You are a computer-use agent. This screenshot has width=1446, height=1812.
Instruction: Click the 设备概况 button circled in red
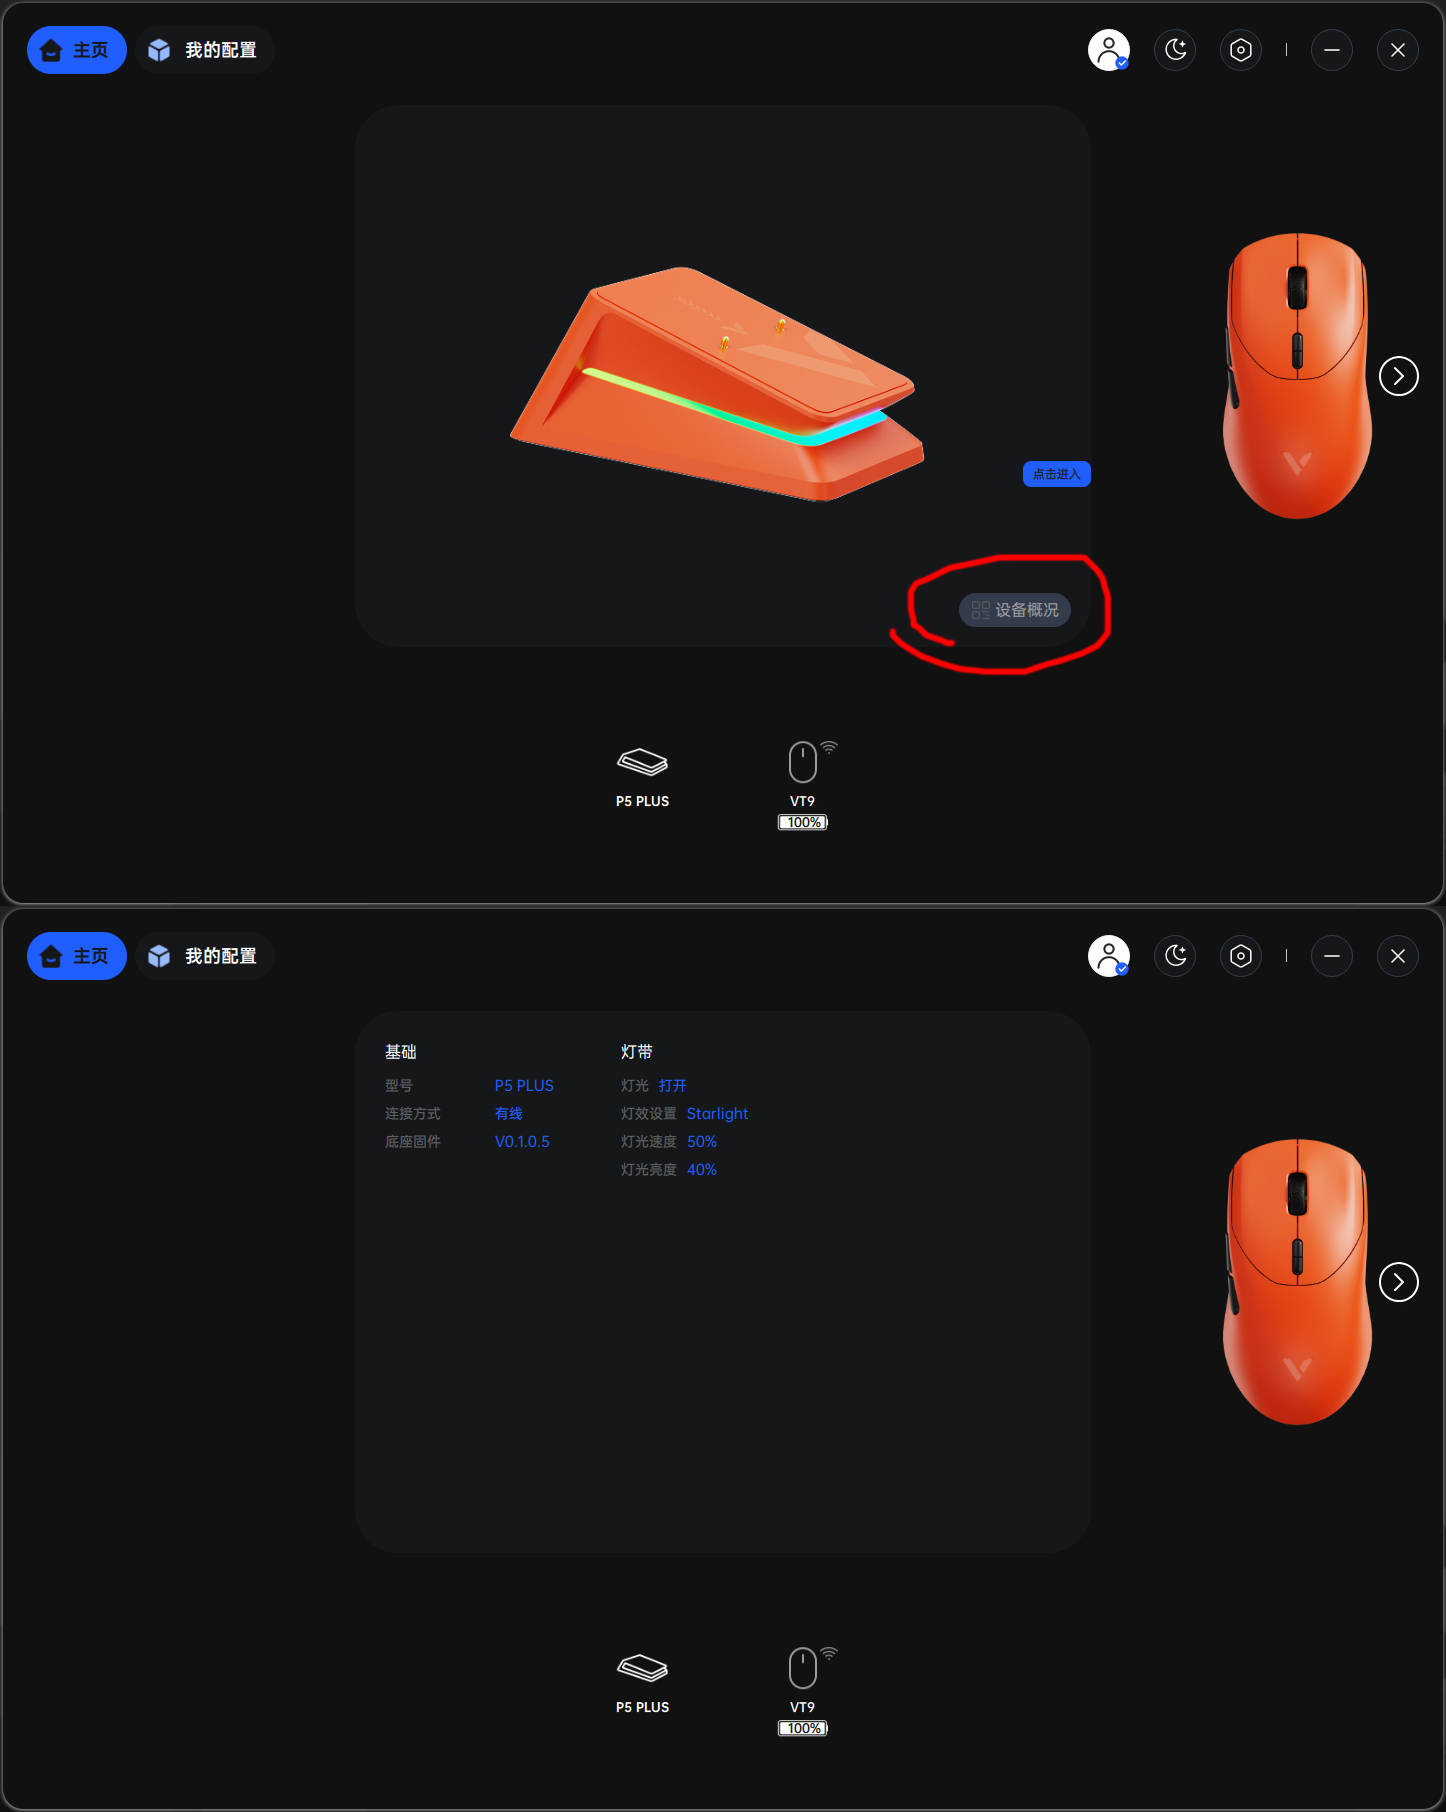tap(1014, 610)
